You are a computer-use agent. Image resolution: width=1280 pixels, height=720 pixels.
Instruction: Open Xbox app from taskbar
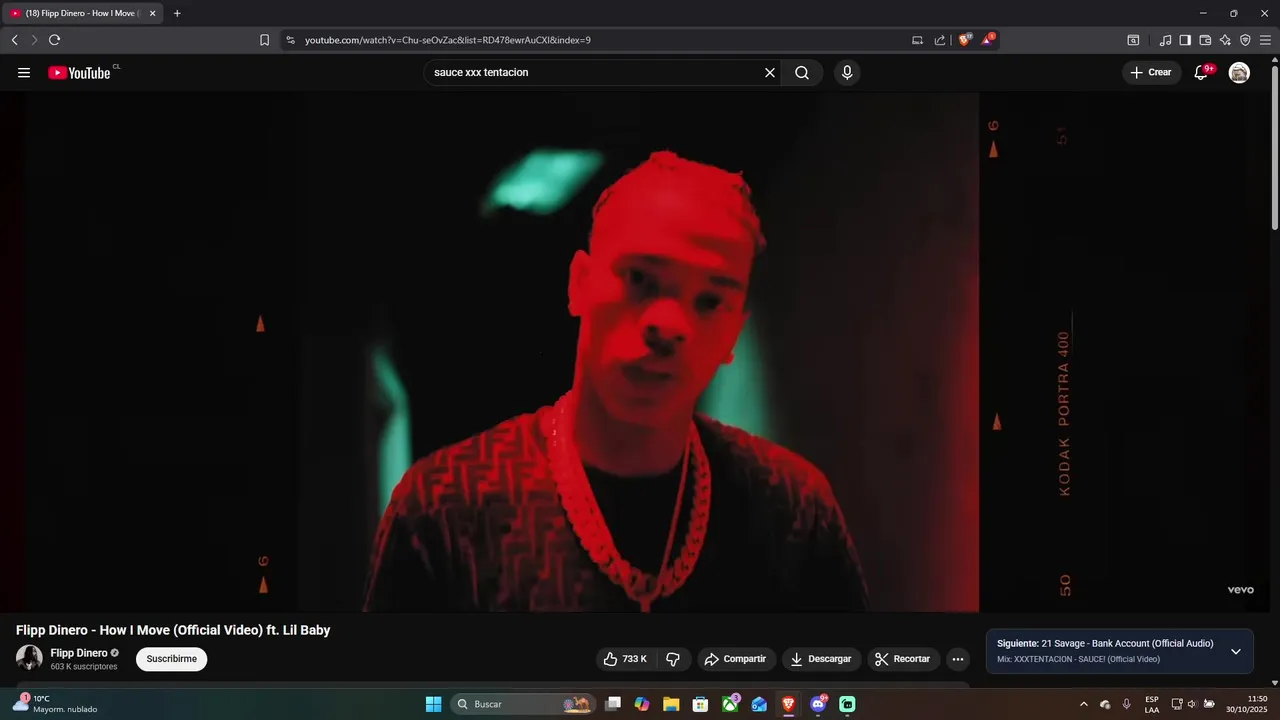coord(730,704)
